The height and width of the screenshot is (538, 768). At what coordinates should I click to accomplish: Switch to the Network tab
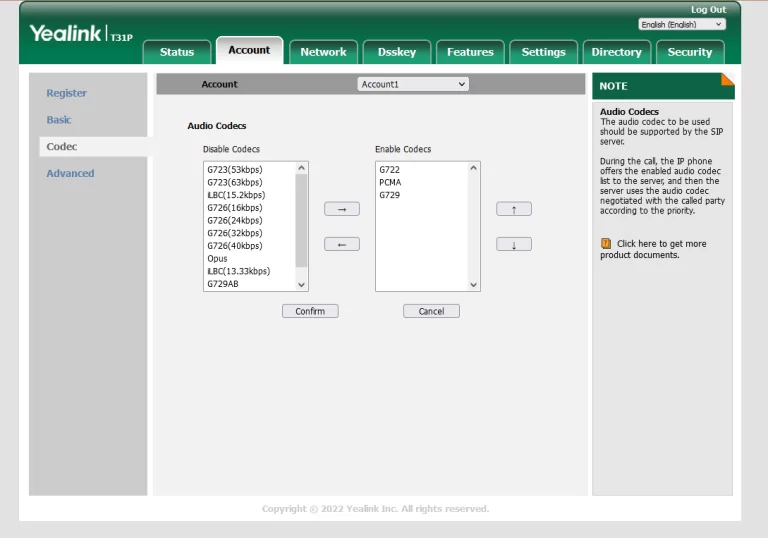point(323,52)
